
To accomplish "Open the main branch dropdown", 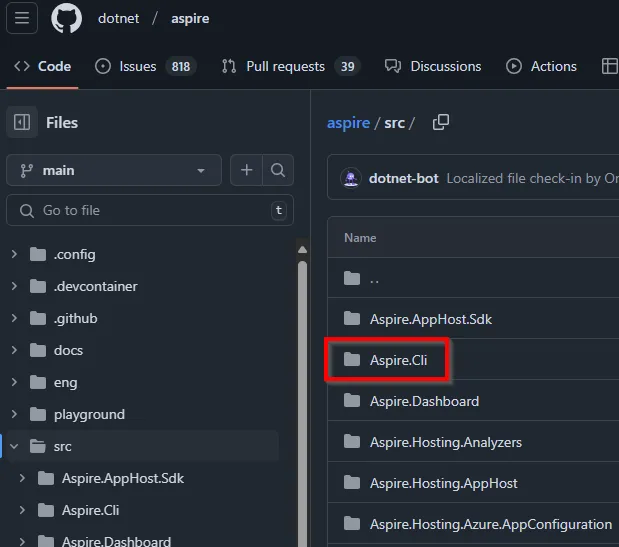I will coord(113,170).
